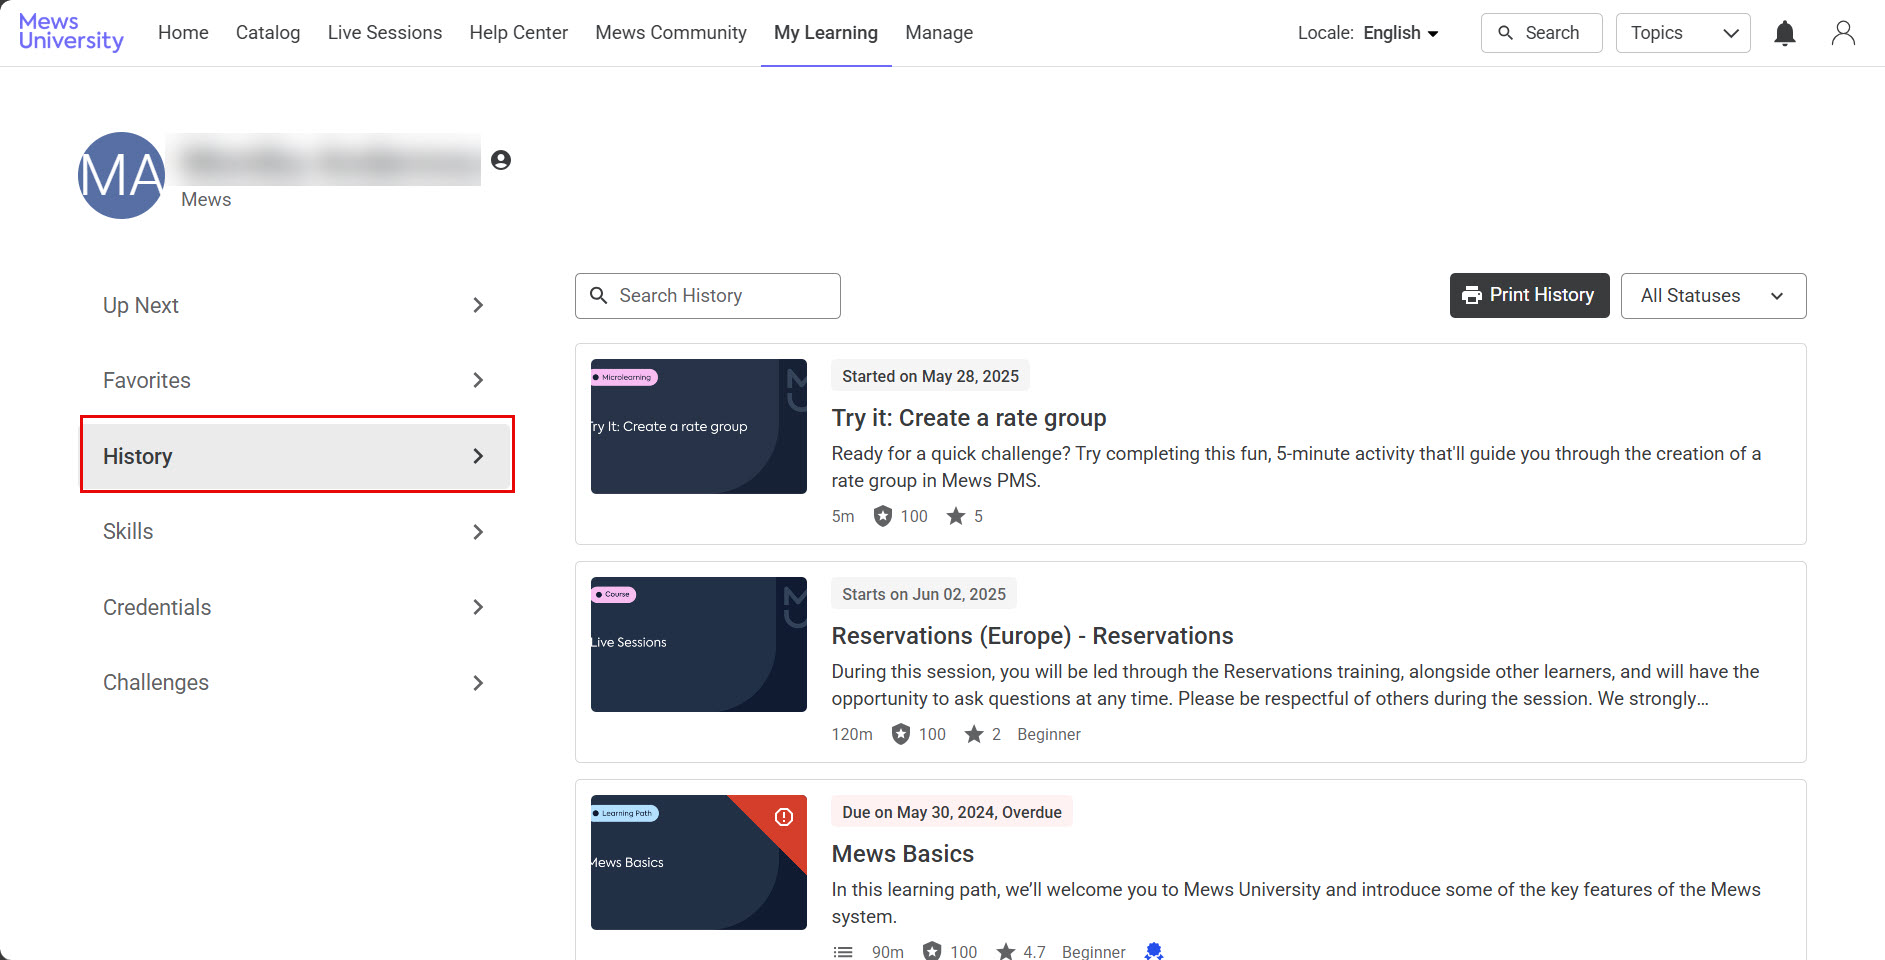
Task: Click the points shield icon on Mews Basics
Action: [x=932, y=951]
